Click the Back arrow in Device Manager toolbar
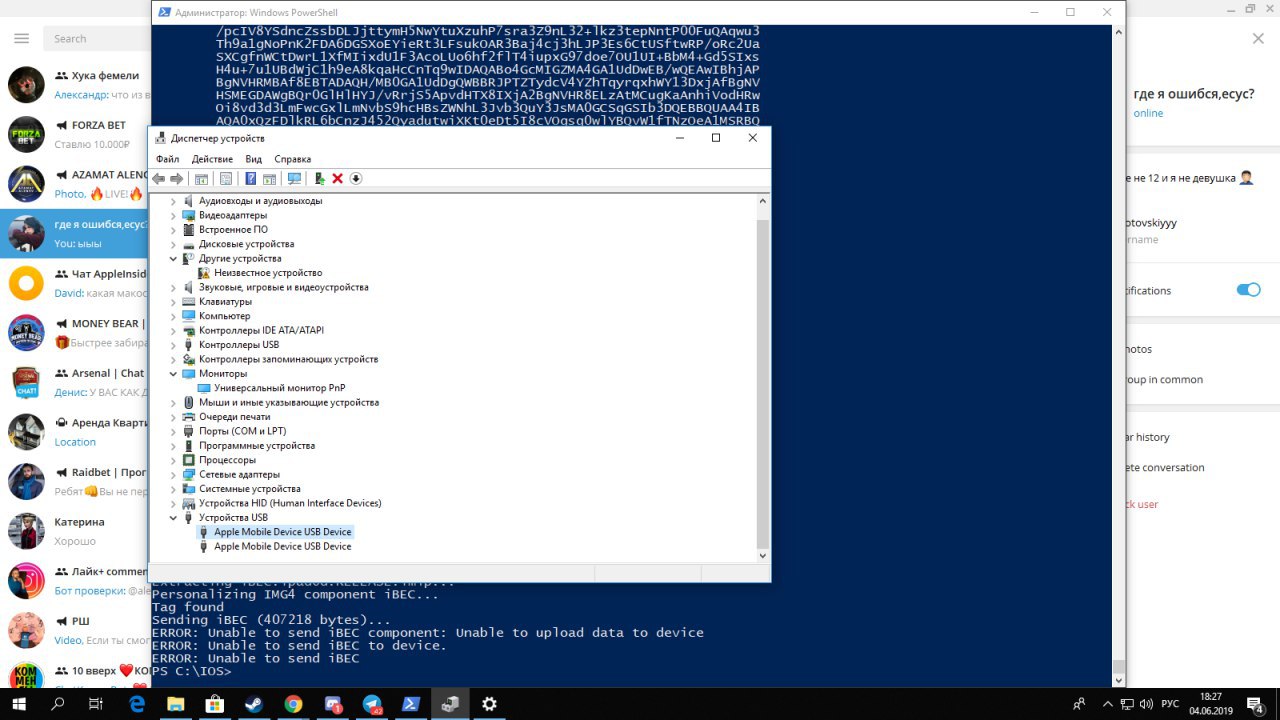Screen dimensions: 1280x720 158,179
